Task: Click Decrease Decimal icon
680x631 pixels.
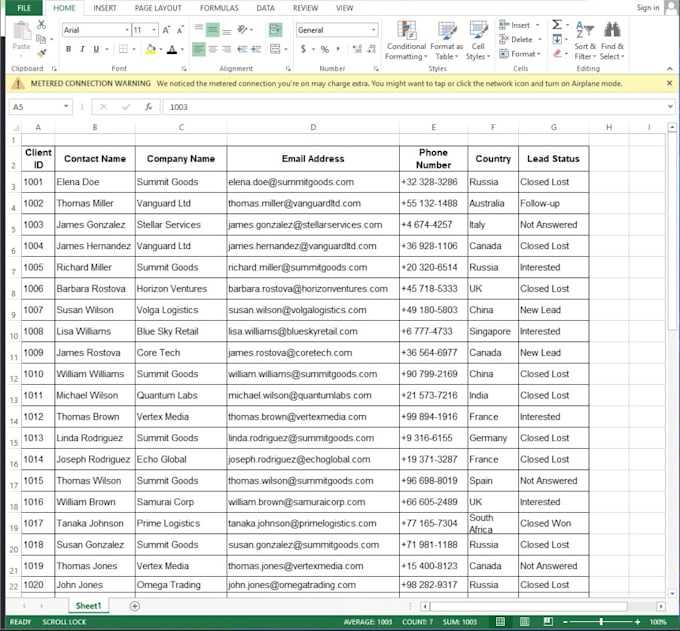Action: click(x=371, y=49)
